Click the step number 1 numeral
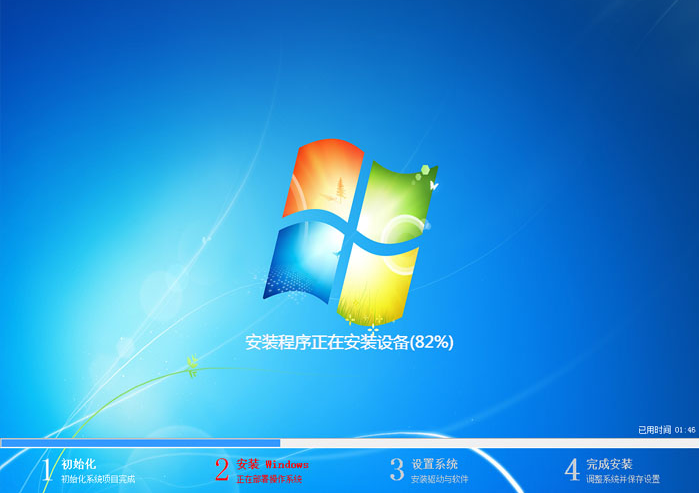Screen dimensions: 699x493 (47, 470)
